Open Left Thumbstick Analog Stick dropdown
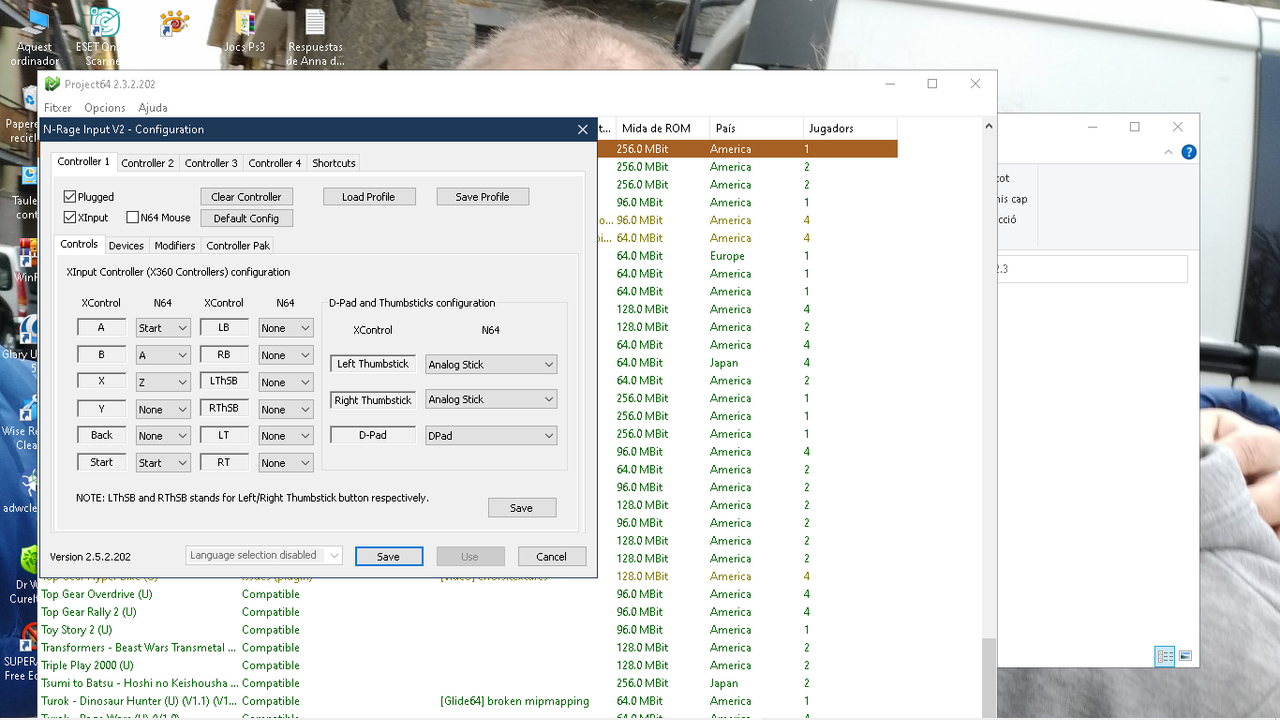1280x720 pixels. 491,365
